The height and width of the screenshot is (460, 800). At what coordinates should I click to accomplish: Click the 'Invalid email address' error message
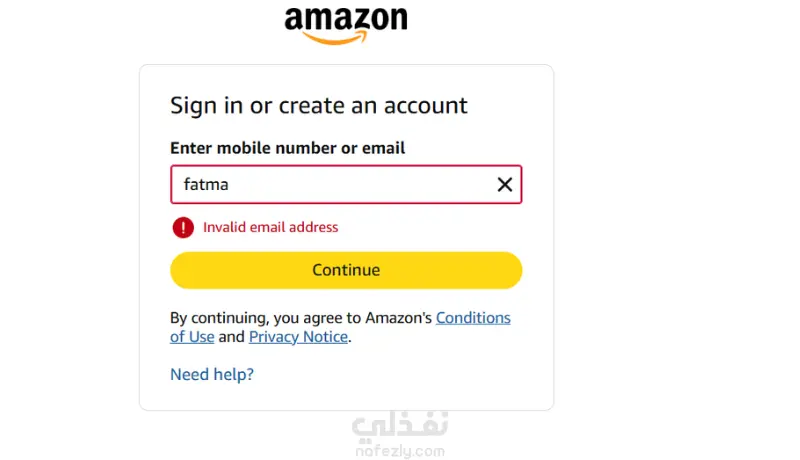point(270,227)
